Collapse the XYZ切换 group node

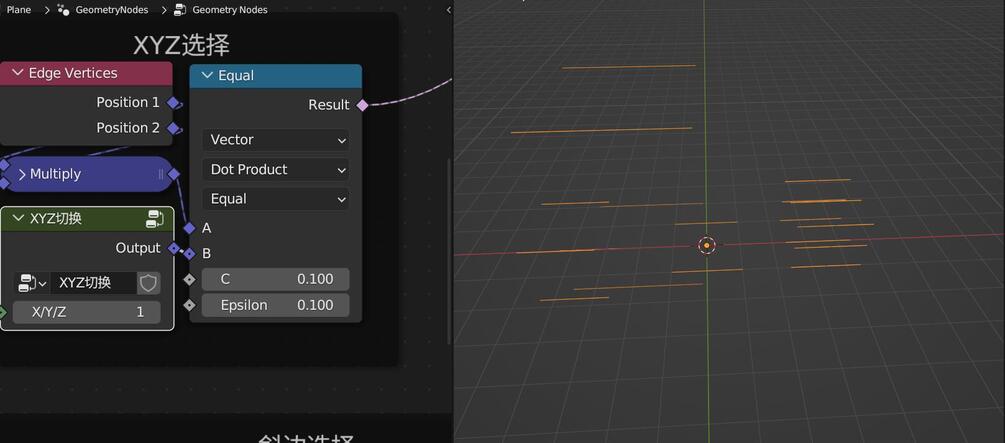18,219
